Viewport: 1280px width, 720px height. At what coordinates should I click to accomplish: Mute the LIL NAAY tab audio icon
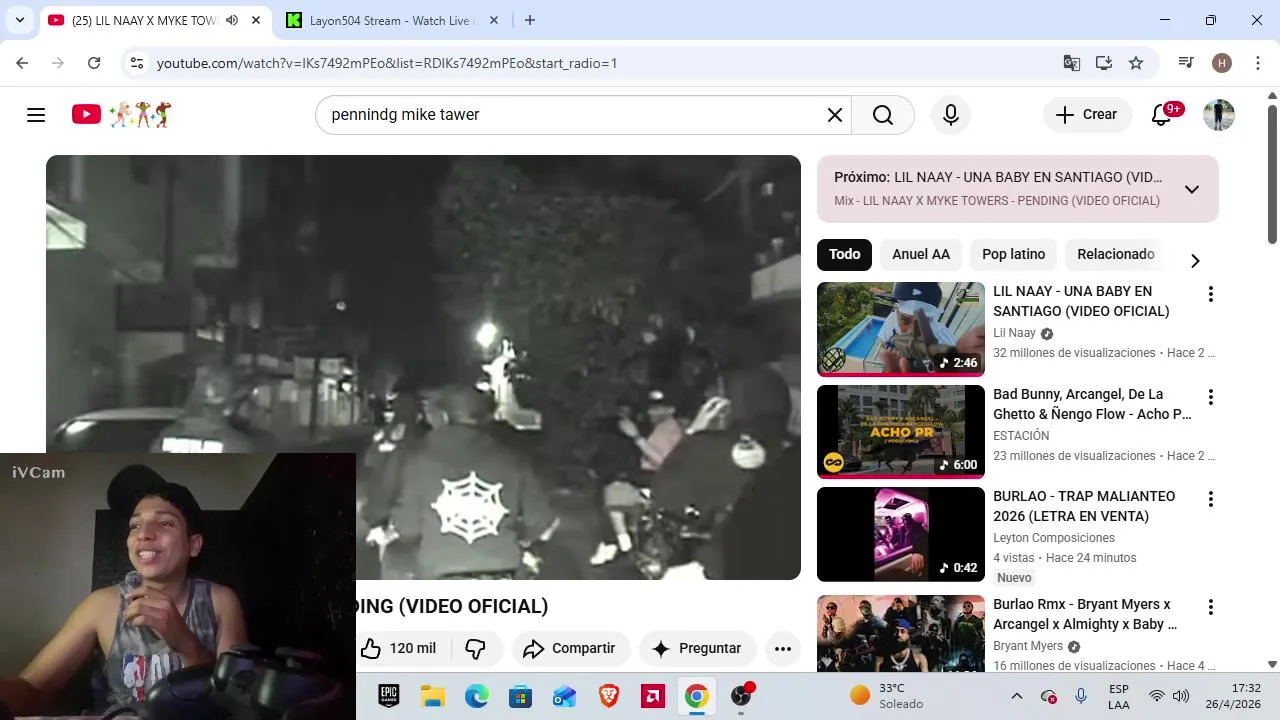[x=232, y=20]
